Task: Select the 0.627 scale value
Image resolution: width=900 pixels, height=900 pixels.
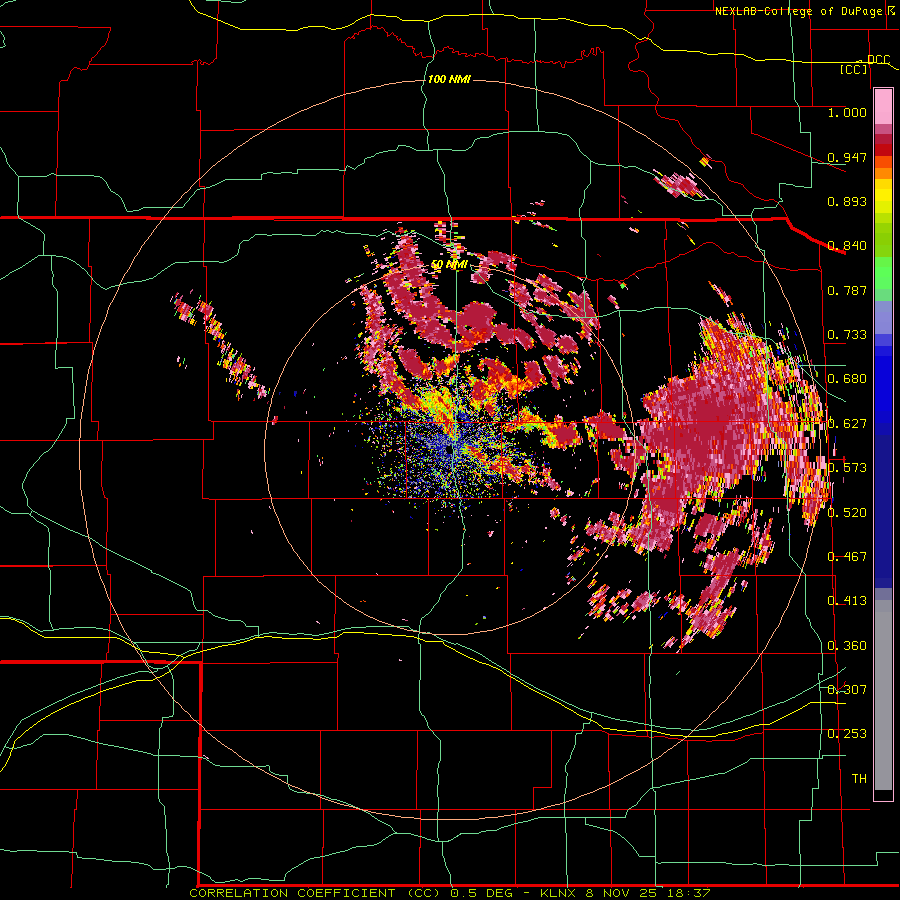Action: click(x=847, y=424)
